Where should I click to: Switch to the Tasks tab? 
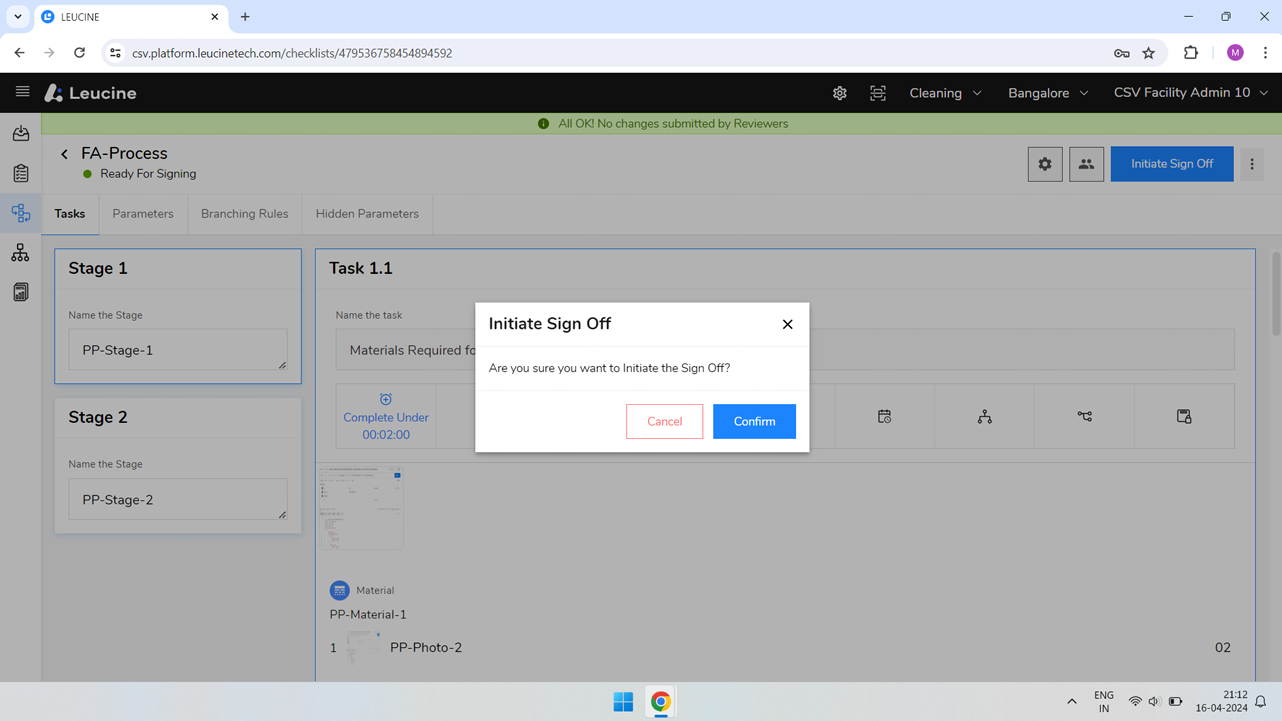coord(70,214)
